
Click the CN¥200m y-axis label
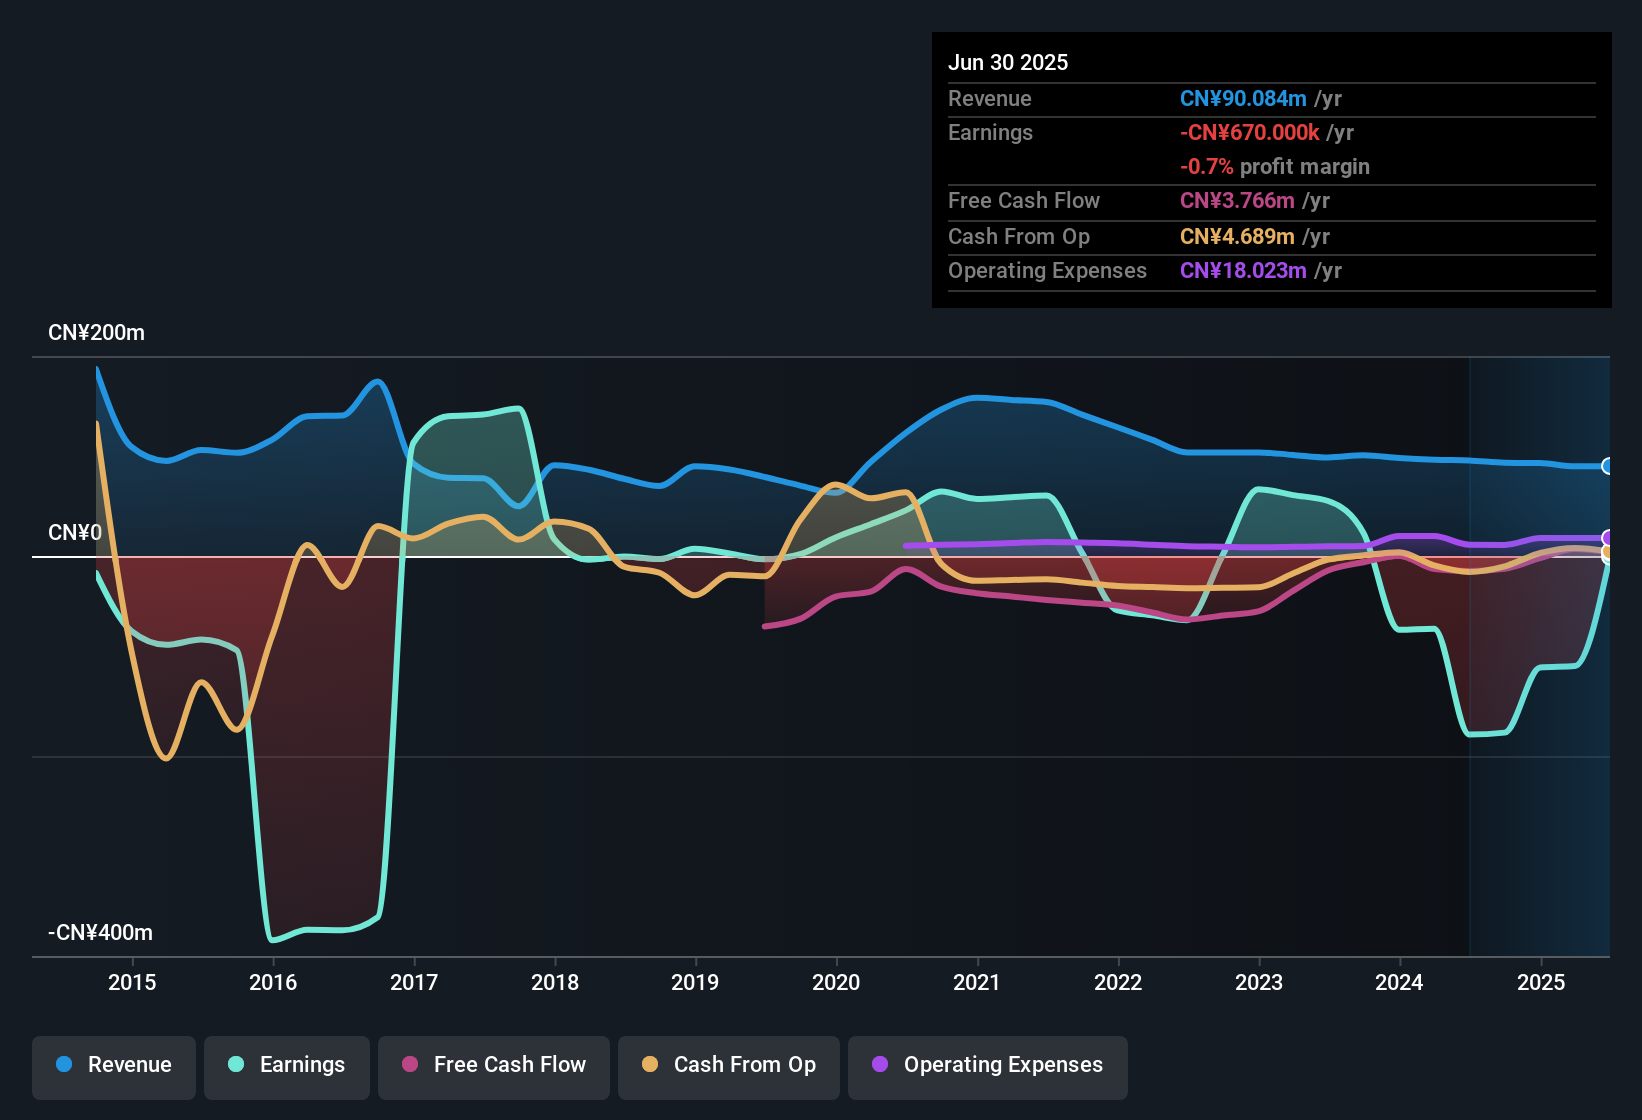pos(96,333)
